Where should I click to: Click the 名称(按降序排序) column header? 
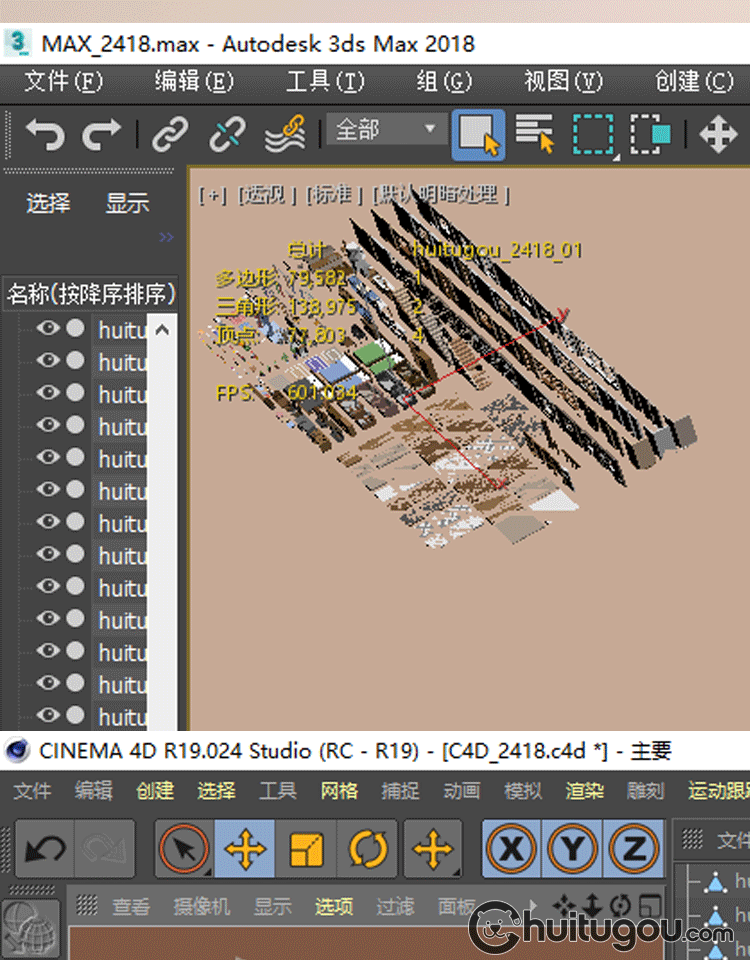click(x=91, y=294)
